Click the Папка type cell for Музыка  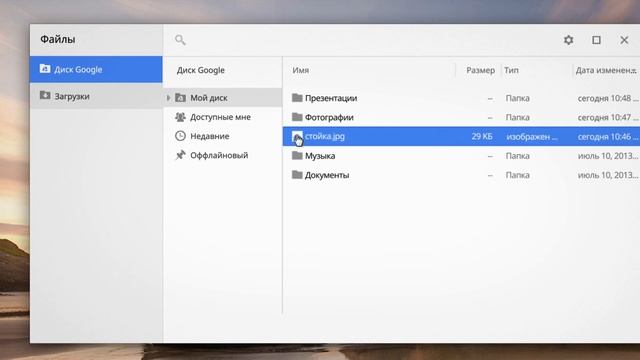coord(518,156)
